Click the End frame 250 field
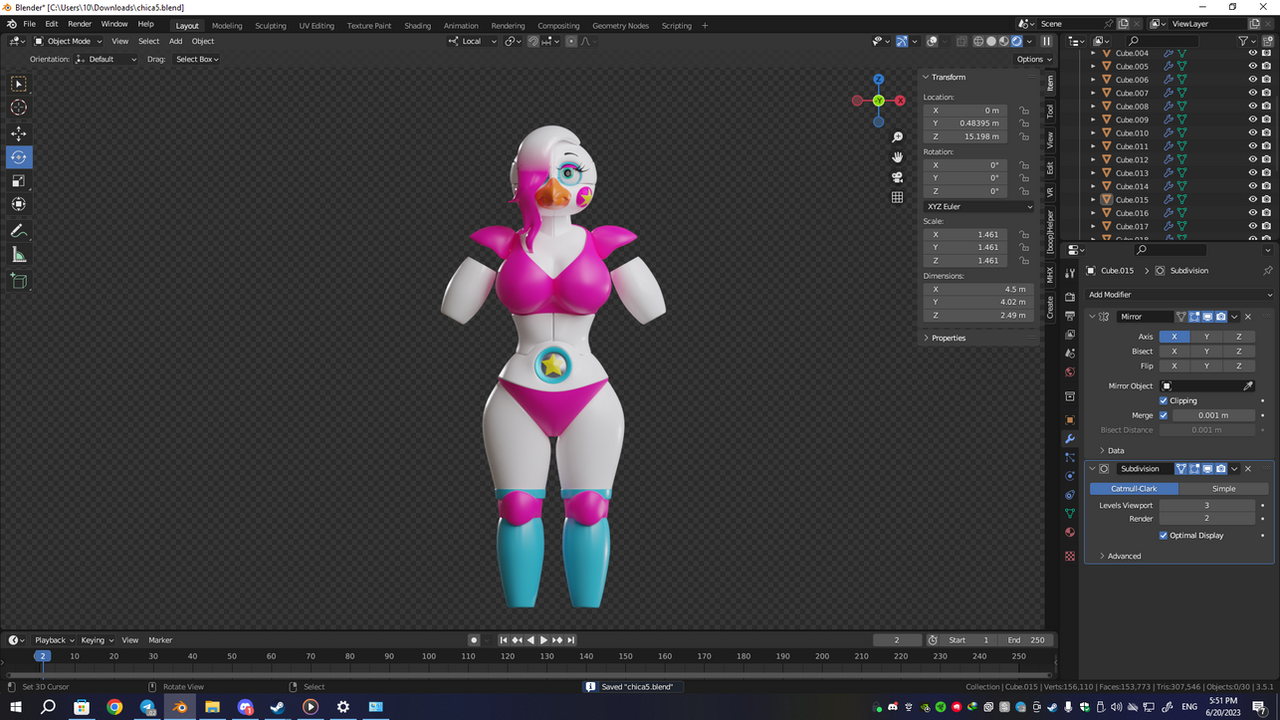1280x720 pixels. pyautogui.click(x=1024, y=640)
